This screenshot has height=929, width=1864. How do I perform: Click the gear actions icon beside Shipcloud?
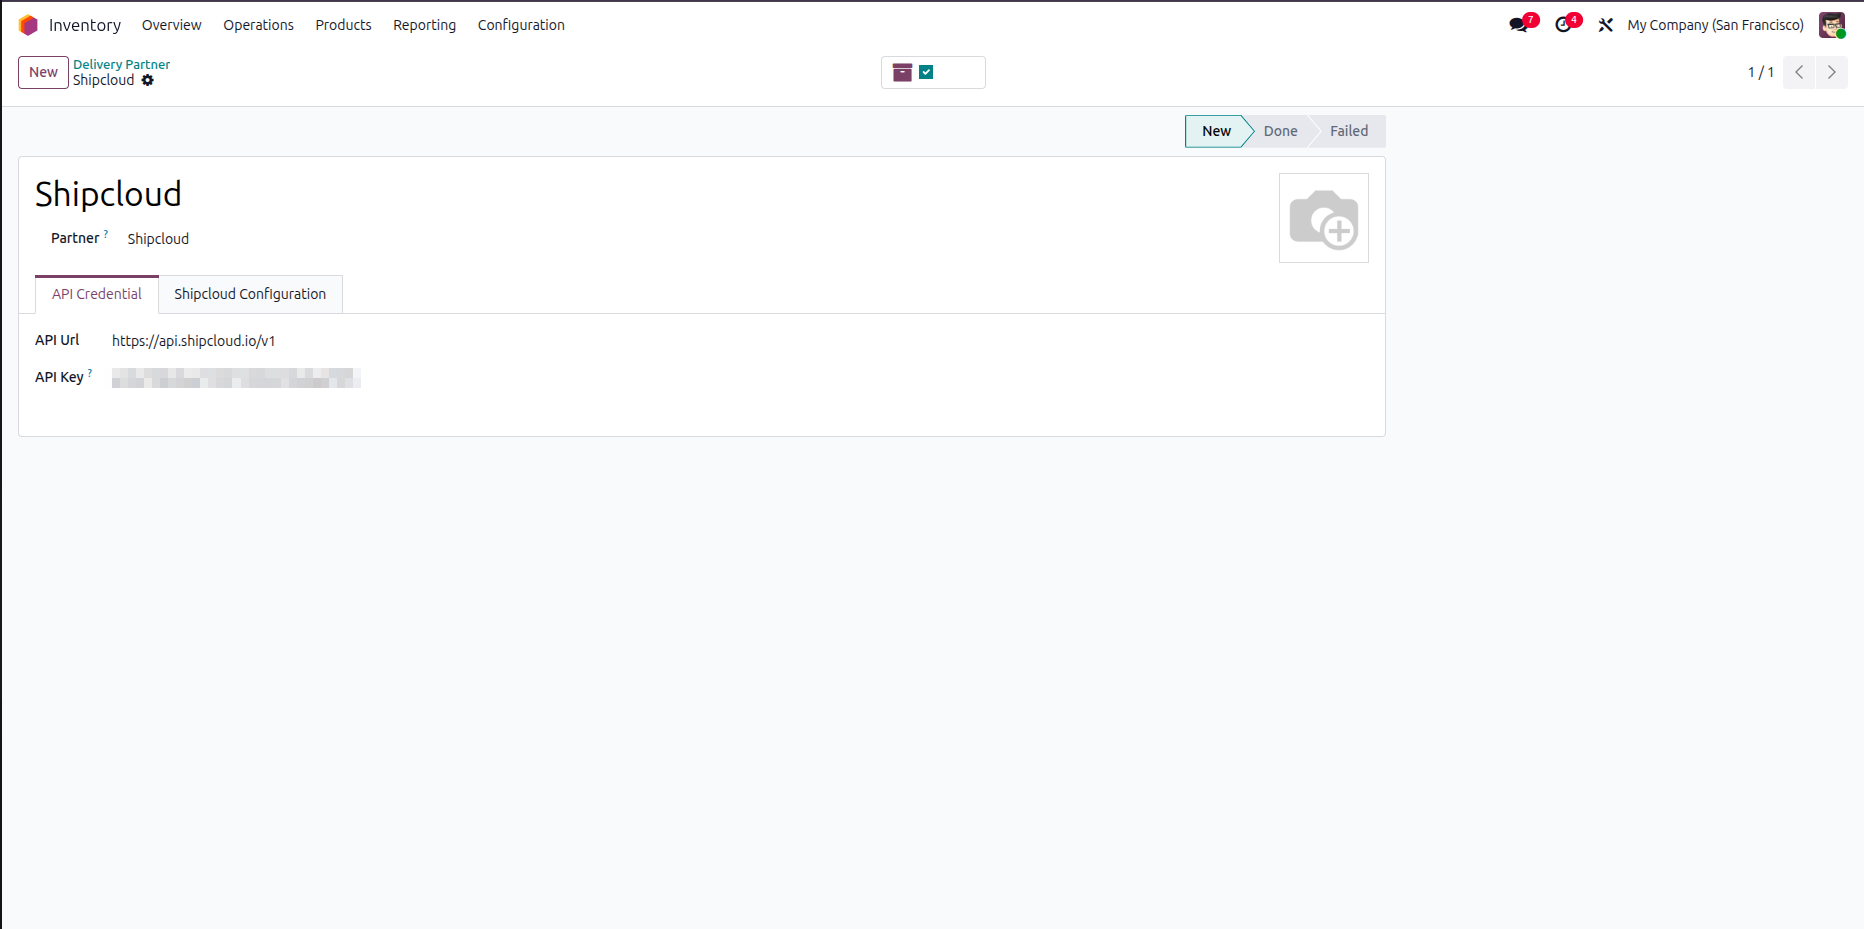coord(148,80)
